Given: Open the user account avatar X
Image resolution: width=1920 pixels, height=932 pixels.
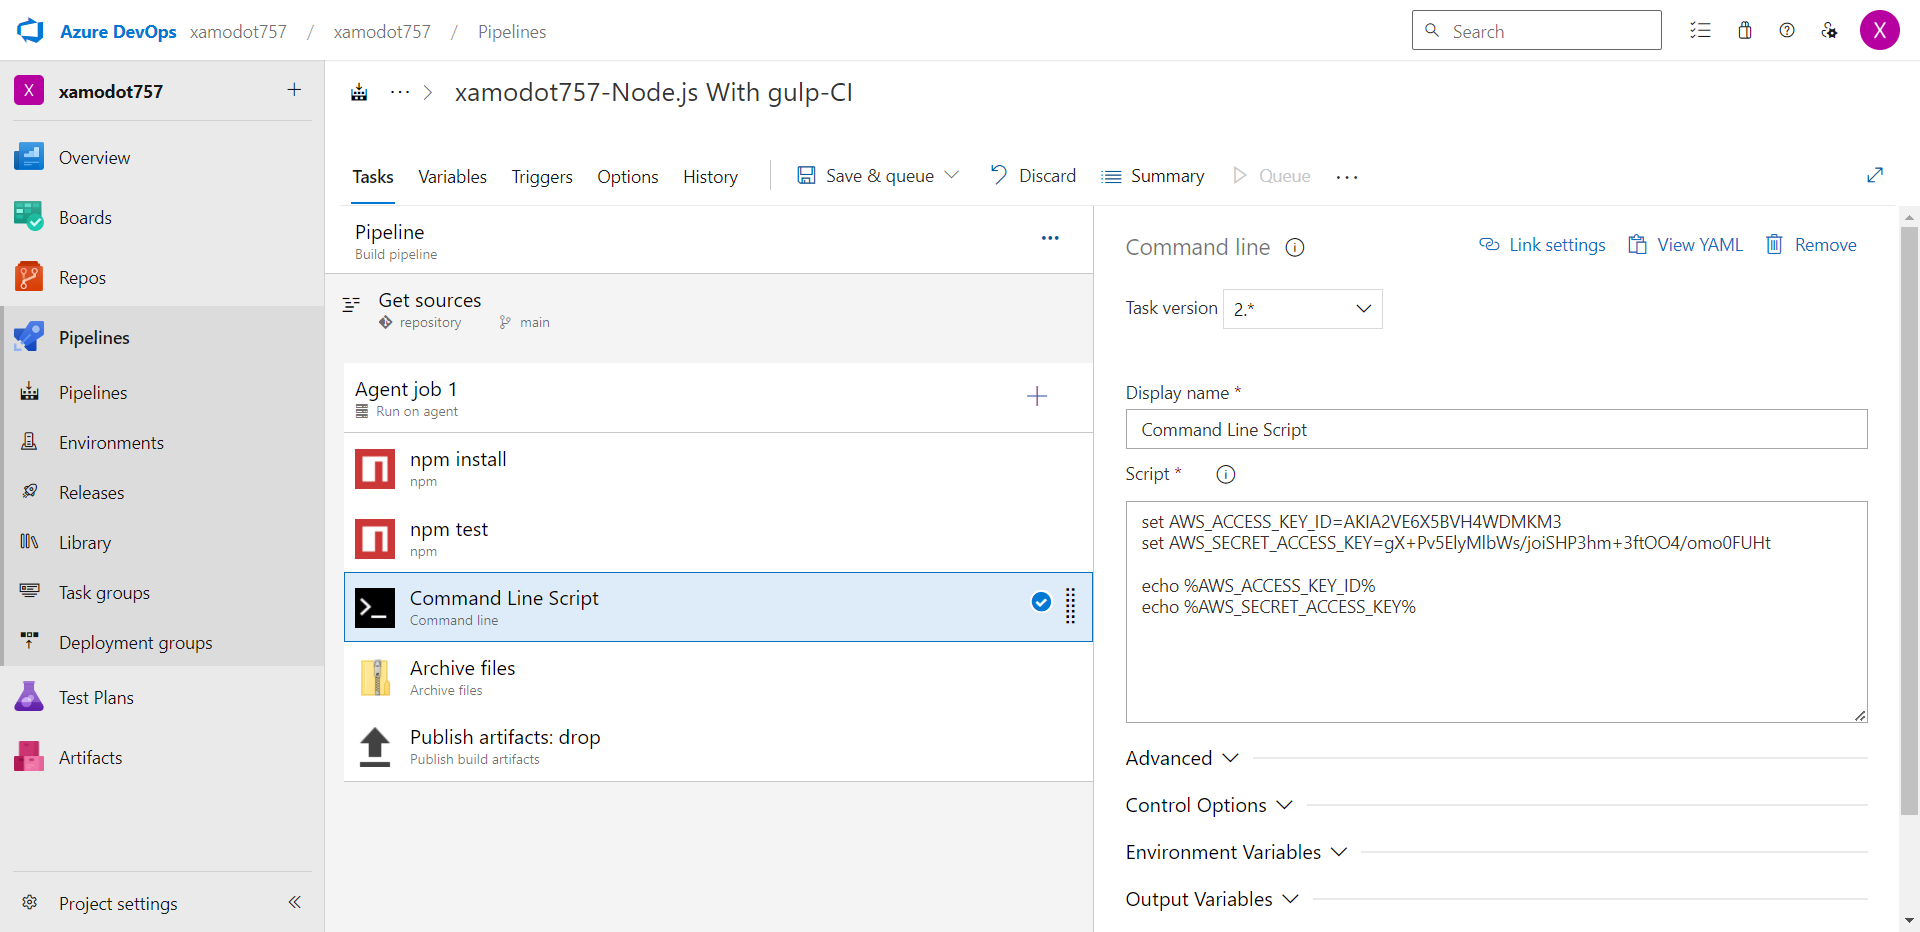Looking at the screenshot, I should click(x=1880, y=31).
